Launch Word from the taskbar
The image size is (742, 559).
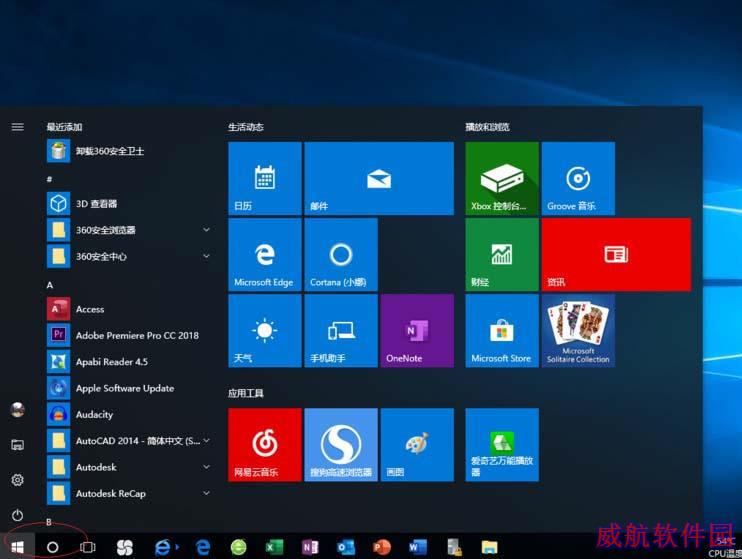(x=418, y=547)
